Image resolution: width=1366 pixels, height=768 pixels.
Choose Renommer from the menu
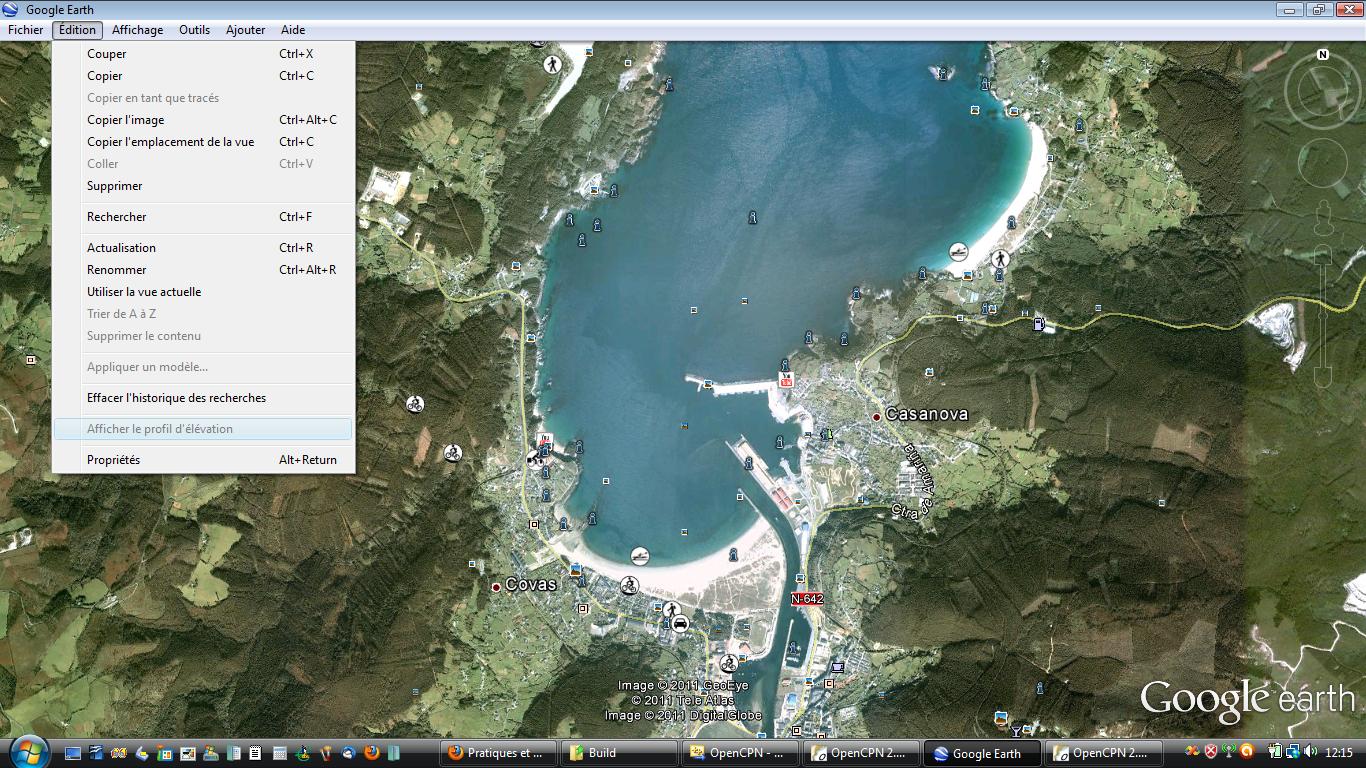tap(116, 270)
